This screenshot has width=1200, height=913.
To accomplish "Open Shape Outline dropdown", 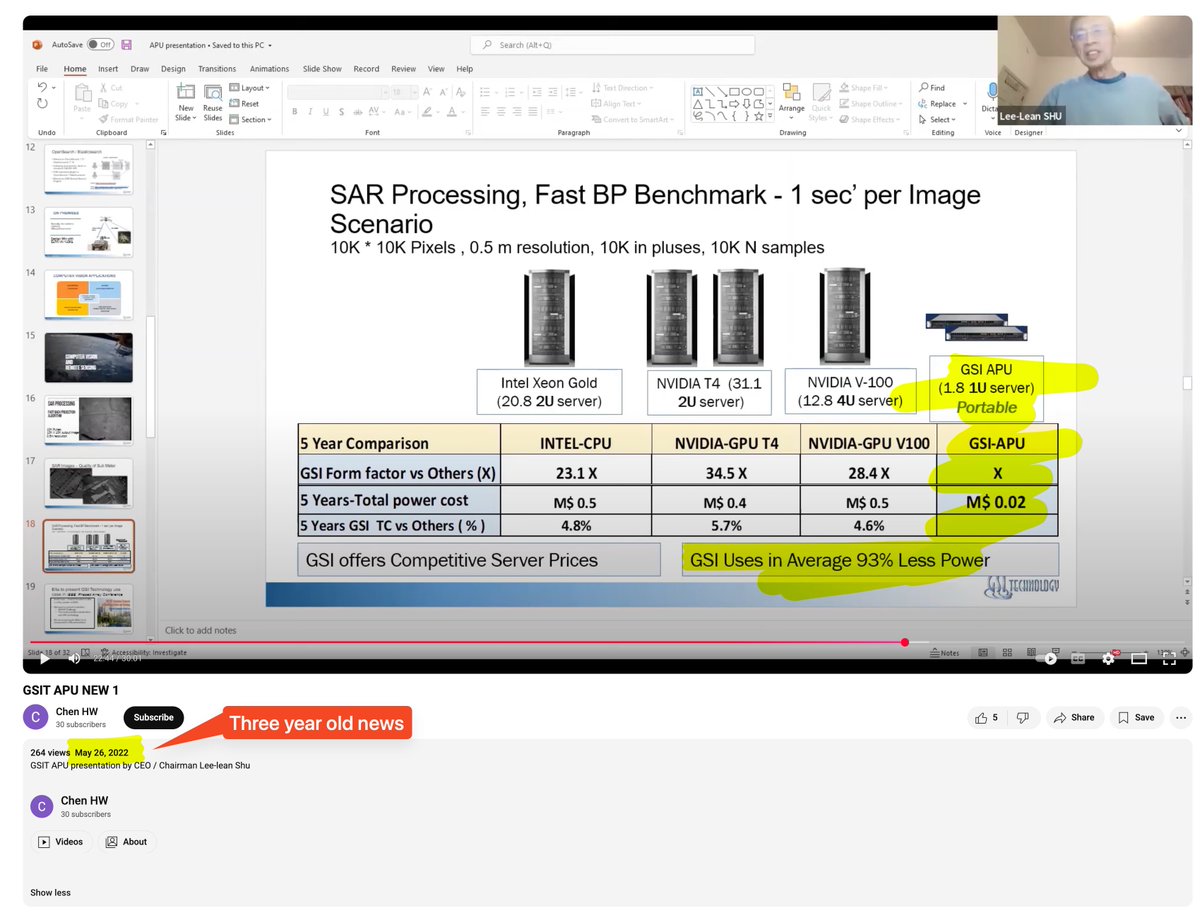I will tap(872, 104).
